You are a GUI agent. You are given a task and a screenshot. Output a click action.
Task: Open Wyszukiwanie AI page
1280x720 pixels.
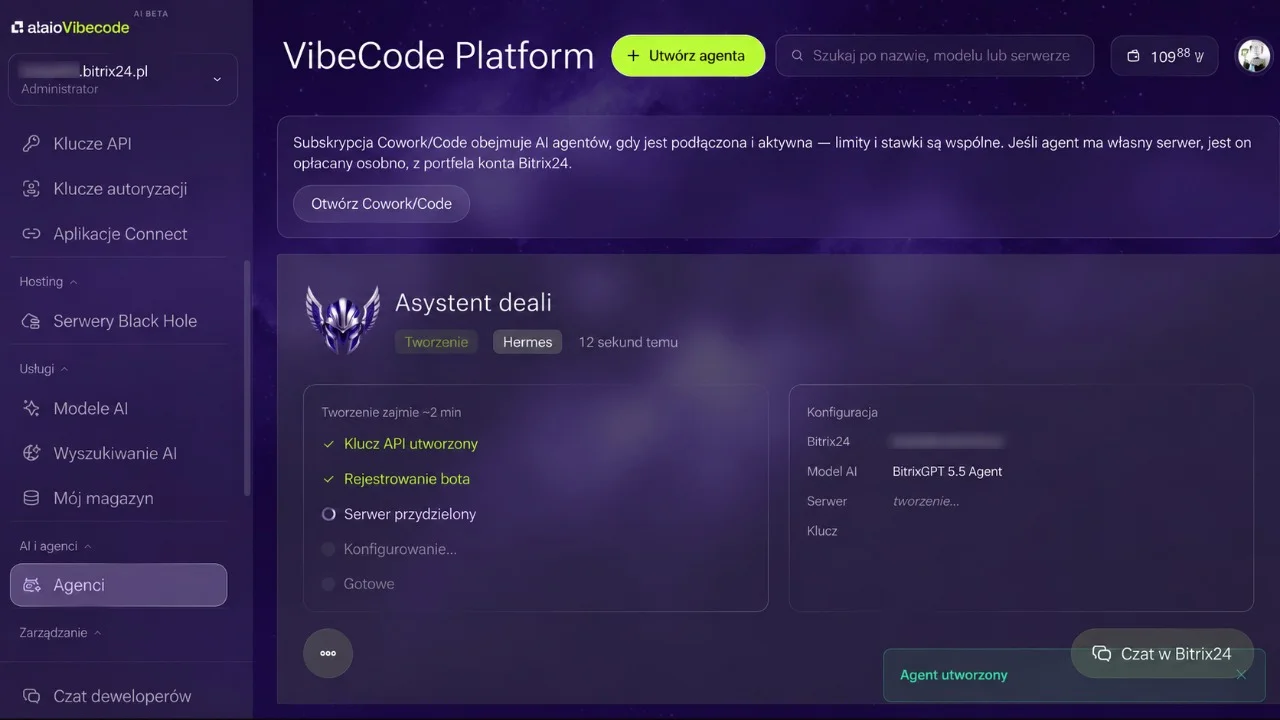tap(118, 453)
